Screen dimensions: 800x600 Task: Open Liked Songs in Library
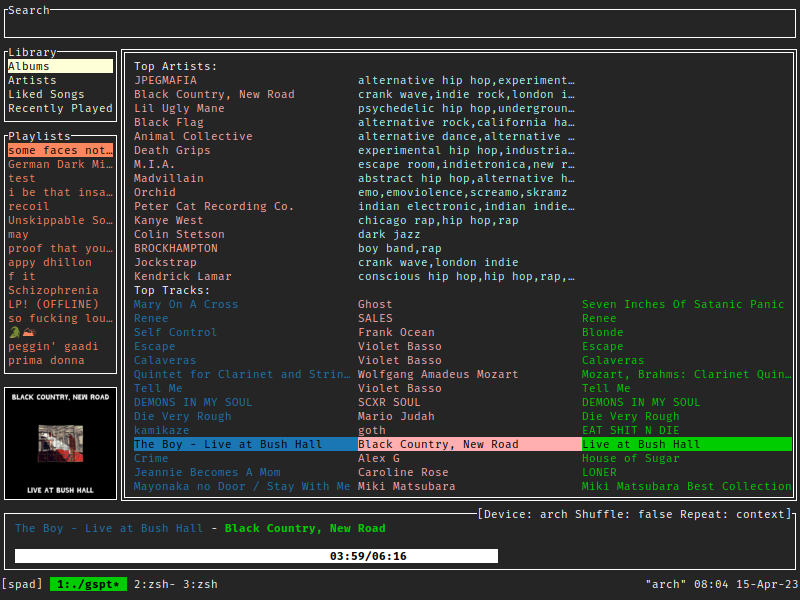click(46, 94)
